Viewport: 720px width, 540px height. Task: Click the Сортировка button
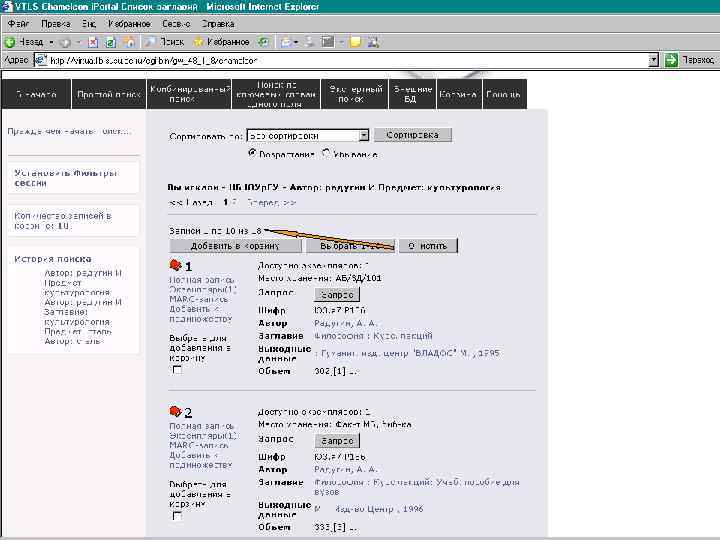(412, 135)
